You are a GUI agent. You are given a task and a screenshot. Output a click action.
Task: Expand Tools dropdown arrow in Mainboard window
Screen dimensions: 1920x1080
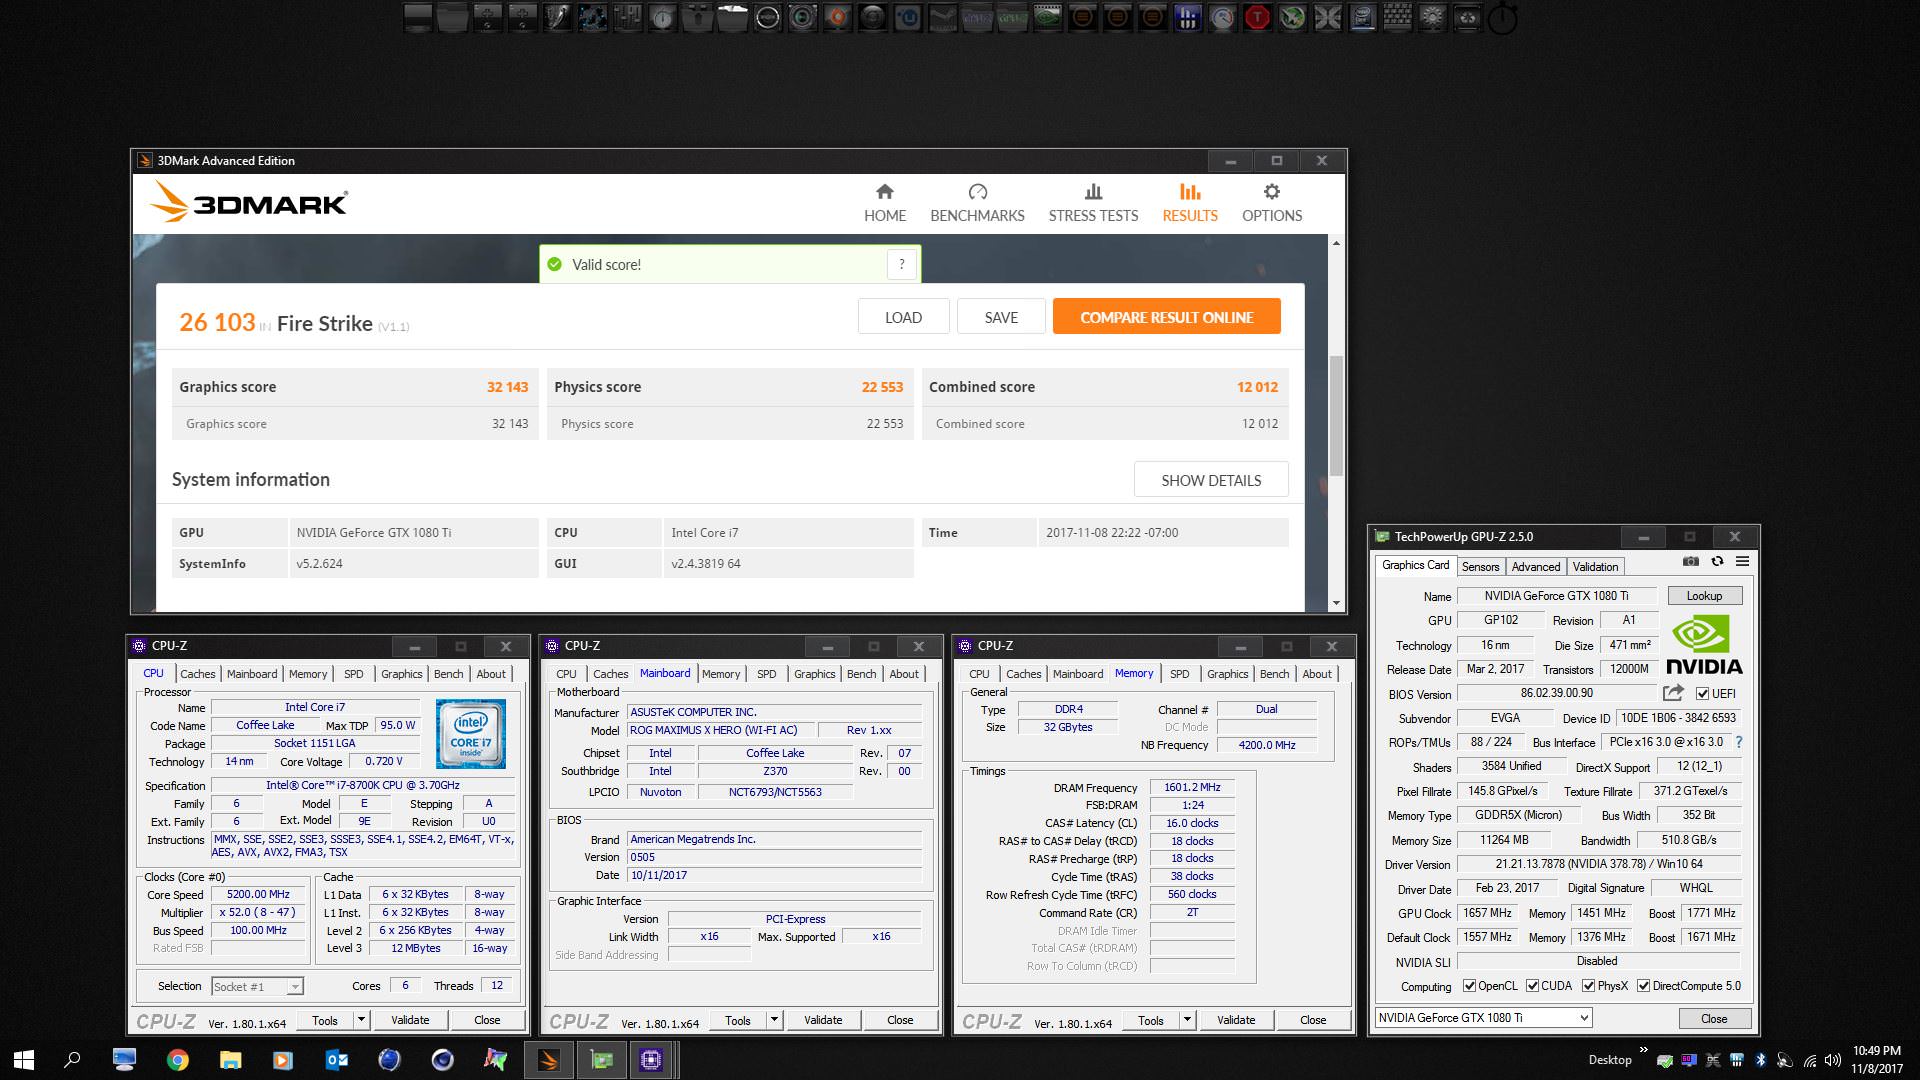click(x=774, y=1020)
